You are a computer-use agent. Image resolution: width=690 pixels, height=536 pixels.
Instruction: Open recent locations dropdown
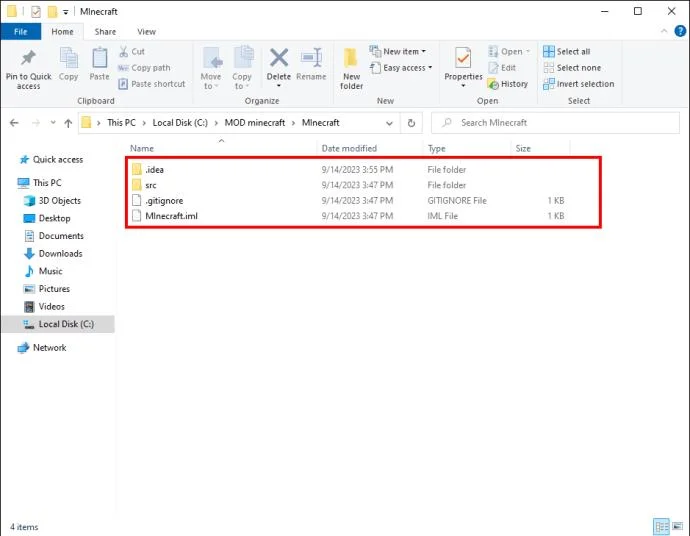coord(53,123)
